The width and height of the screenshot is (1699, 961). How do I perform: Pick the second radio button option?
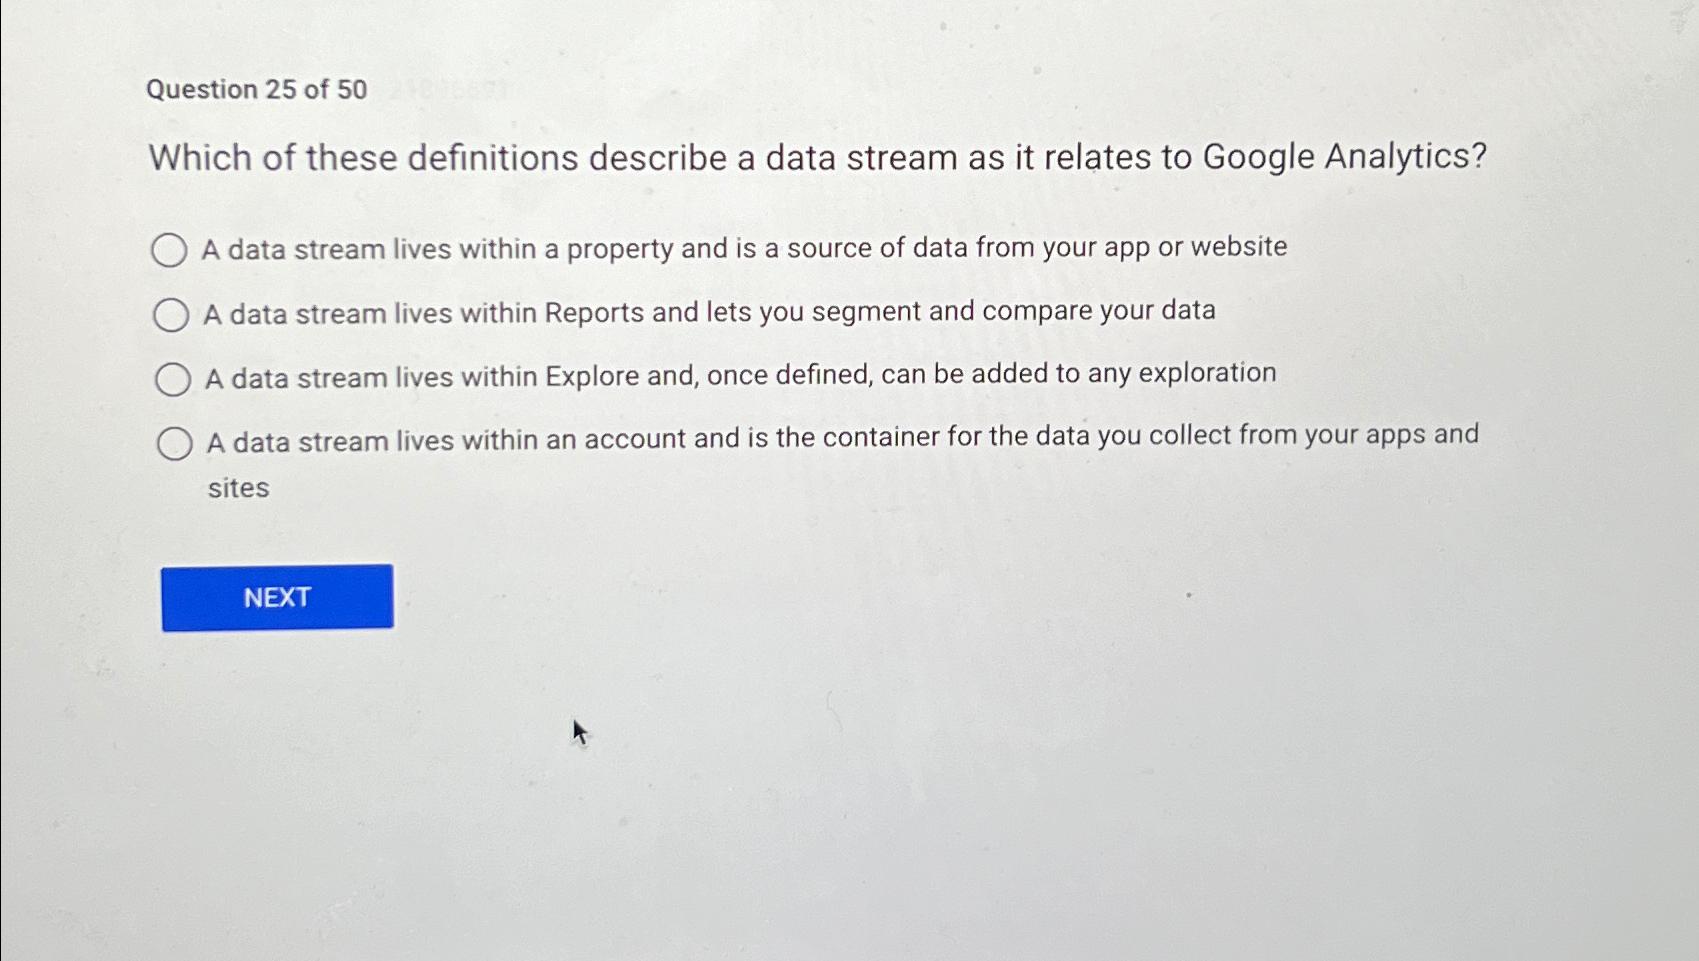[172, 314]
